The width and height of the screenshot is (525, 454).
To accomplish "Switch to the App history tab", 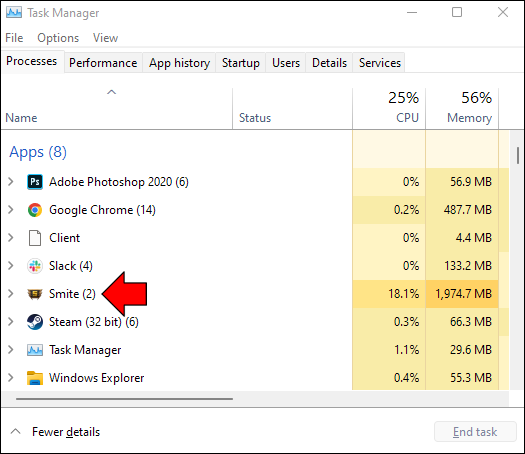I will (x=179, y=63).
